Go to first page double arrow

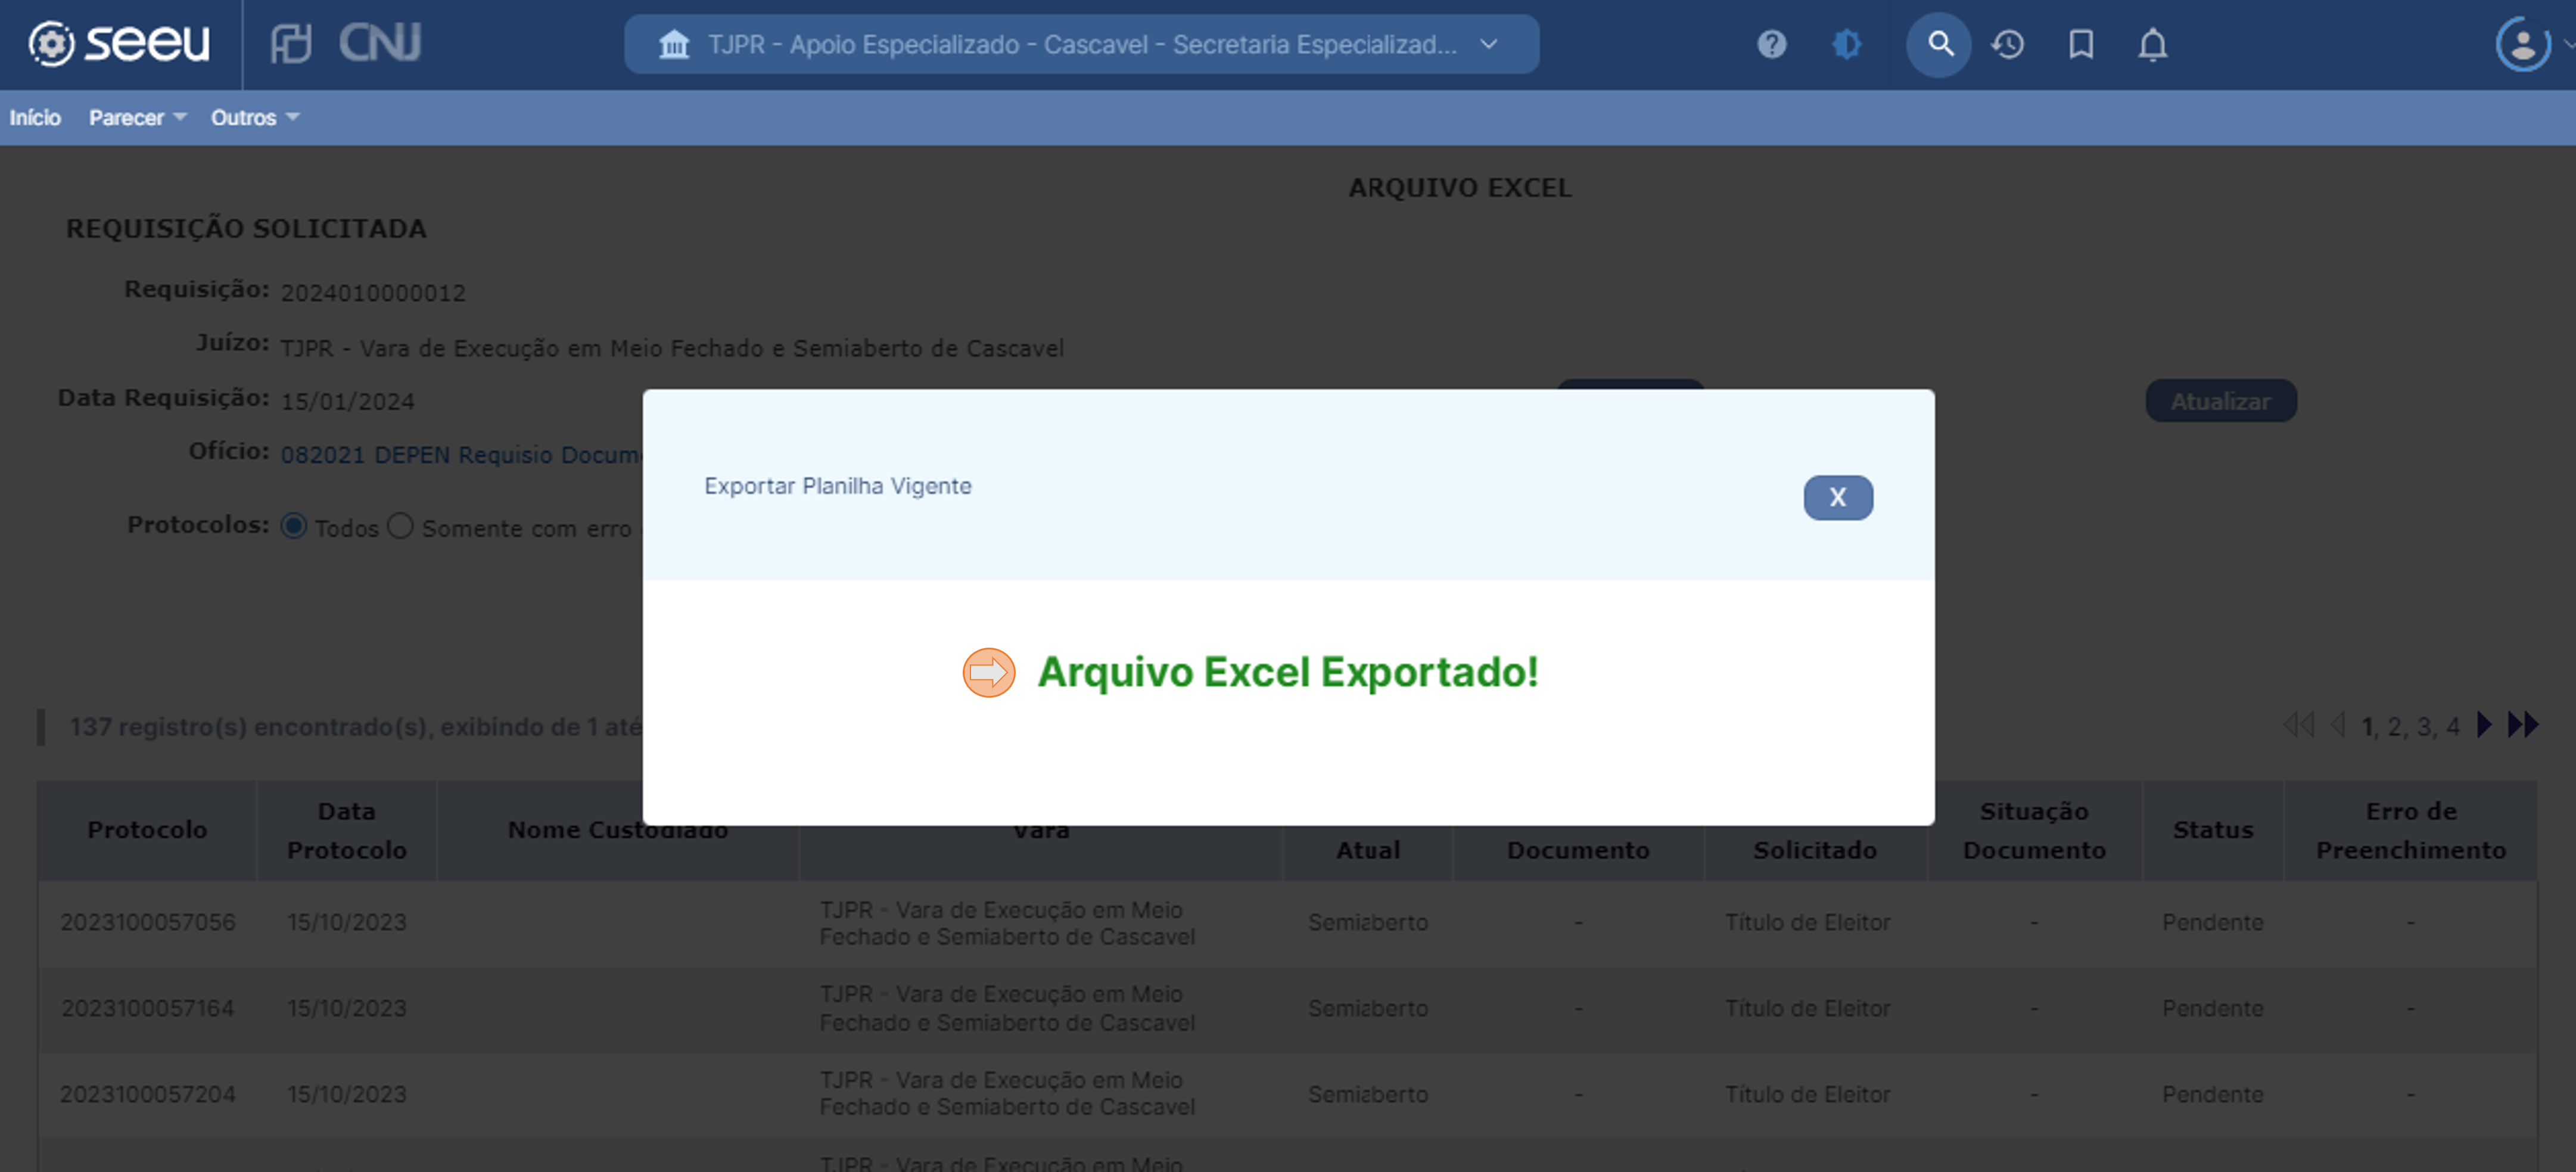2299,725
